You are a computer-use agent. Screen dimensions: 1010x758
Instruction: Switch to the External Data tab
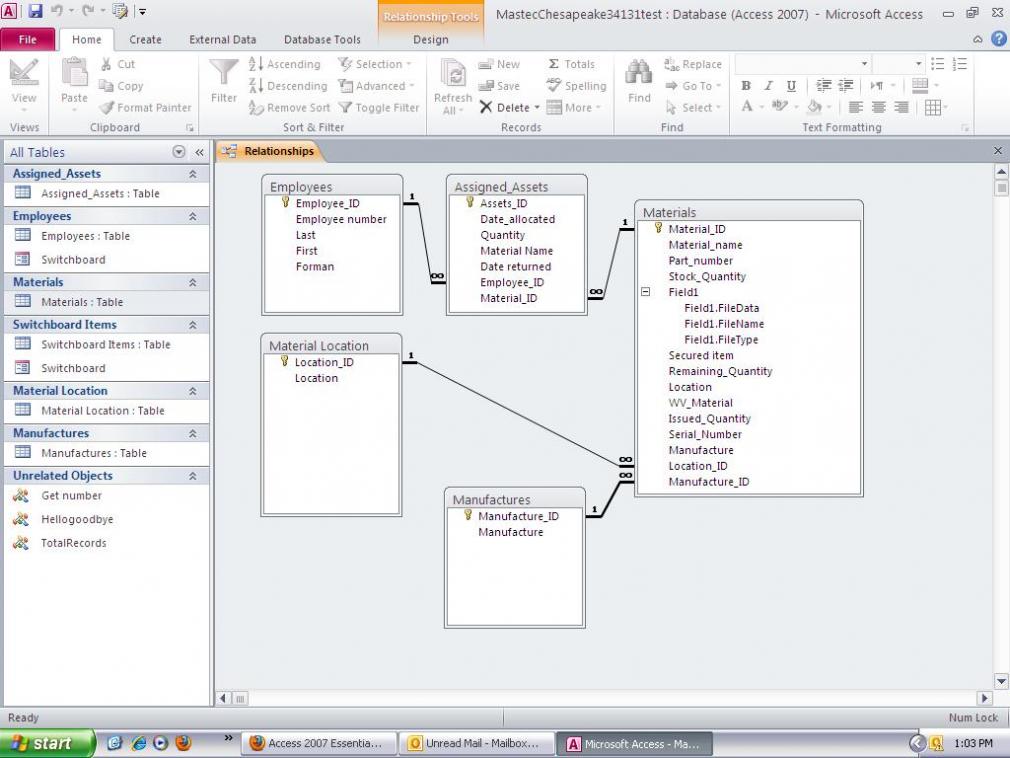222,39
